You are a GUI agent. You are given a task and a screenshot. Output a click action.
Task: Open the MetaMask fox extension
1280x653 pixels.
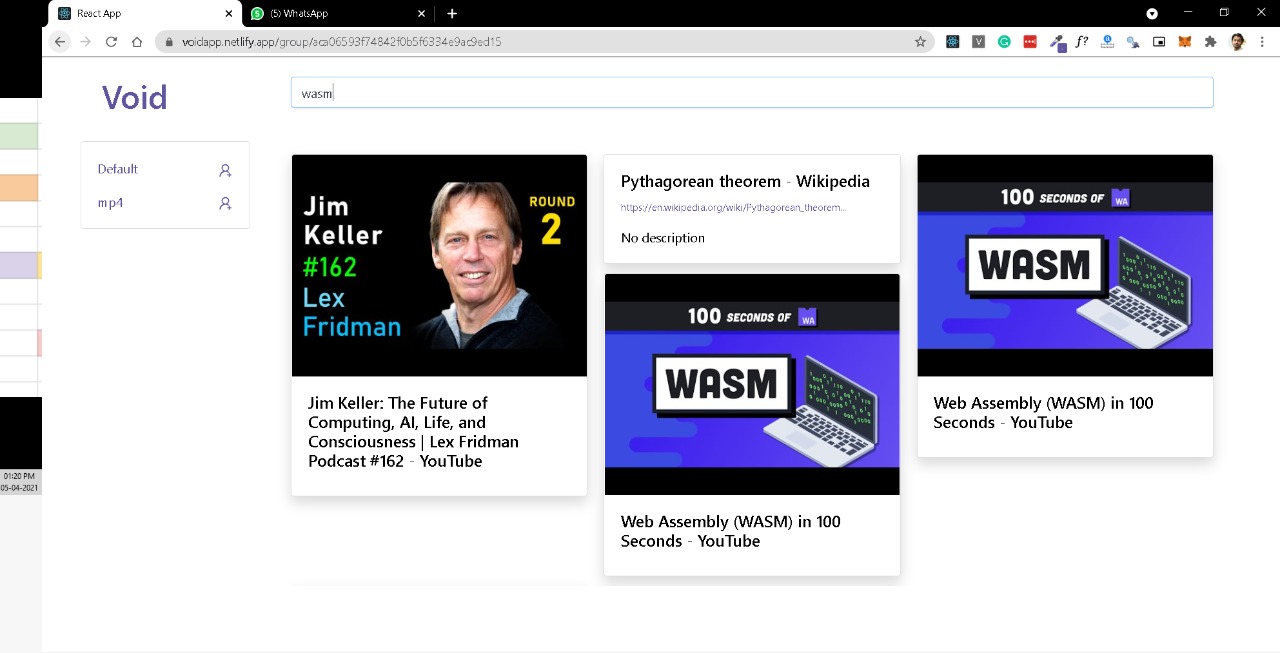[1185, 42]
